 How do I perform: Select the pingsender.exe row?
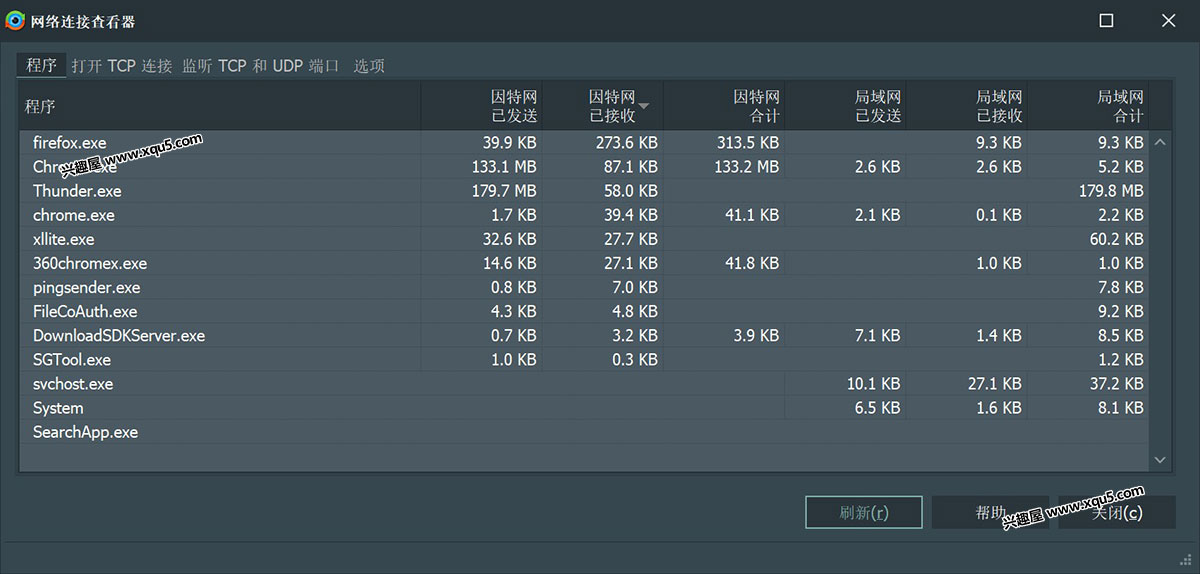[584, 288]
